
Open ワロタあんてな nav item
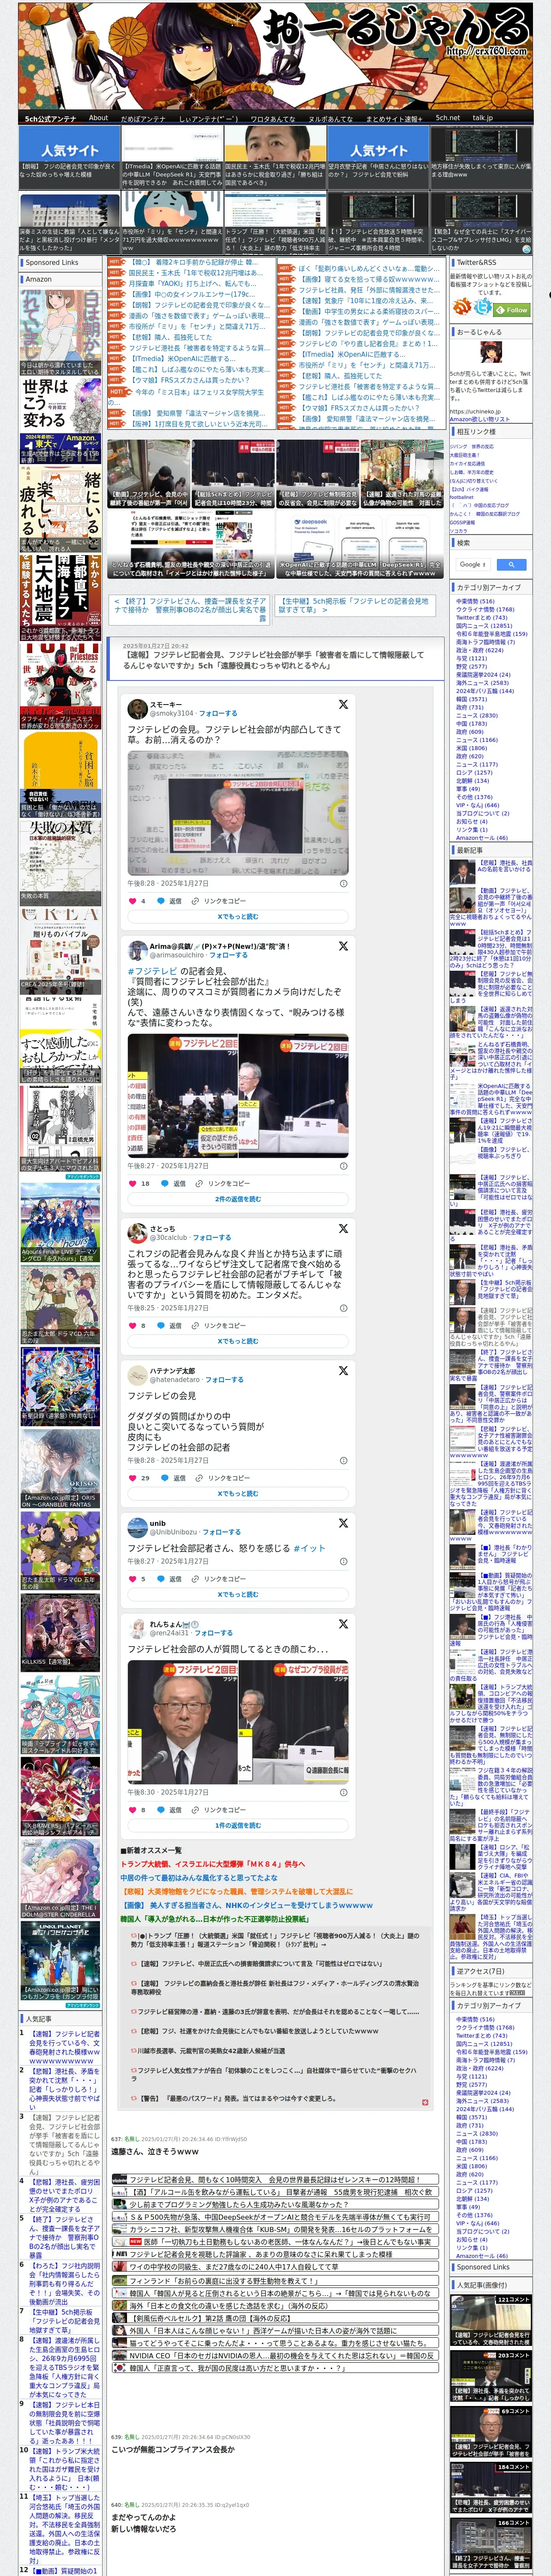[x=272, y=118]
